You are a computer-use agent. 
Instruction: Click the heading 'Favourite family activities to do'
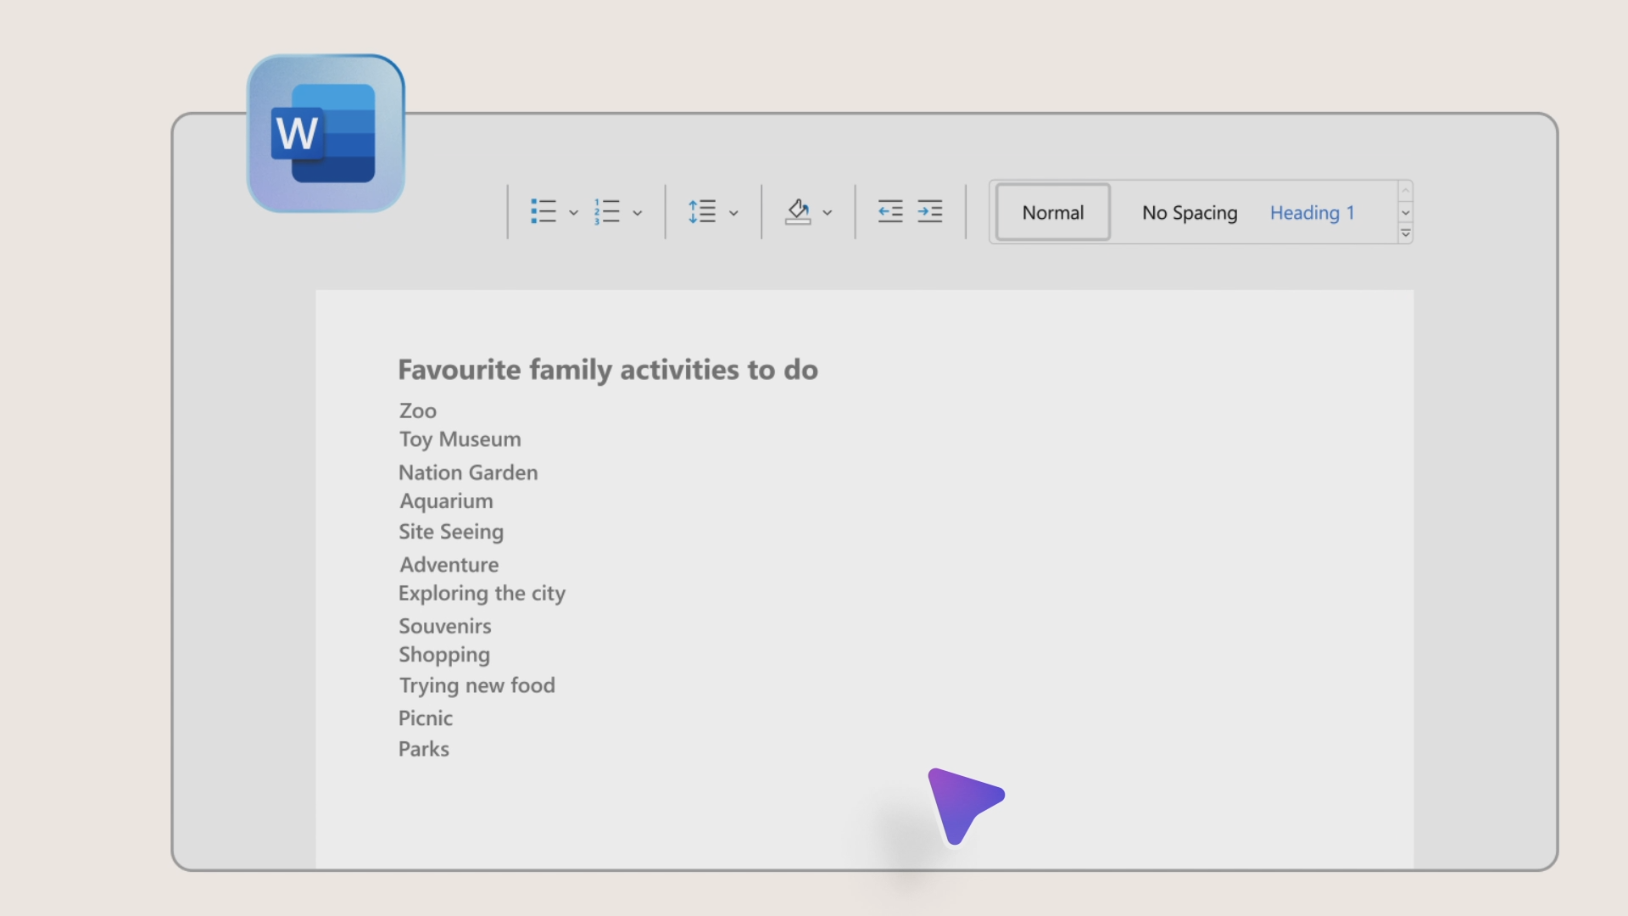608,370
